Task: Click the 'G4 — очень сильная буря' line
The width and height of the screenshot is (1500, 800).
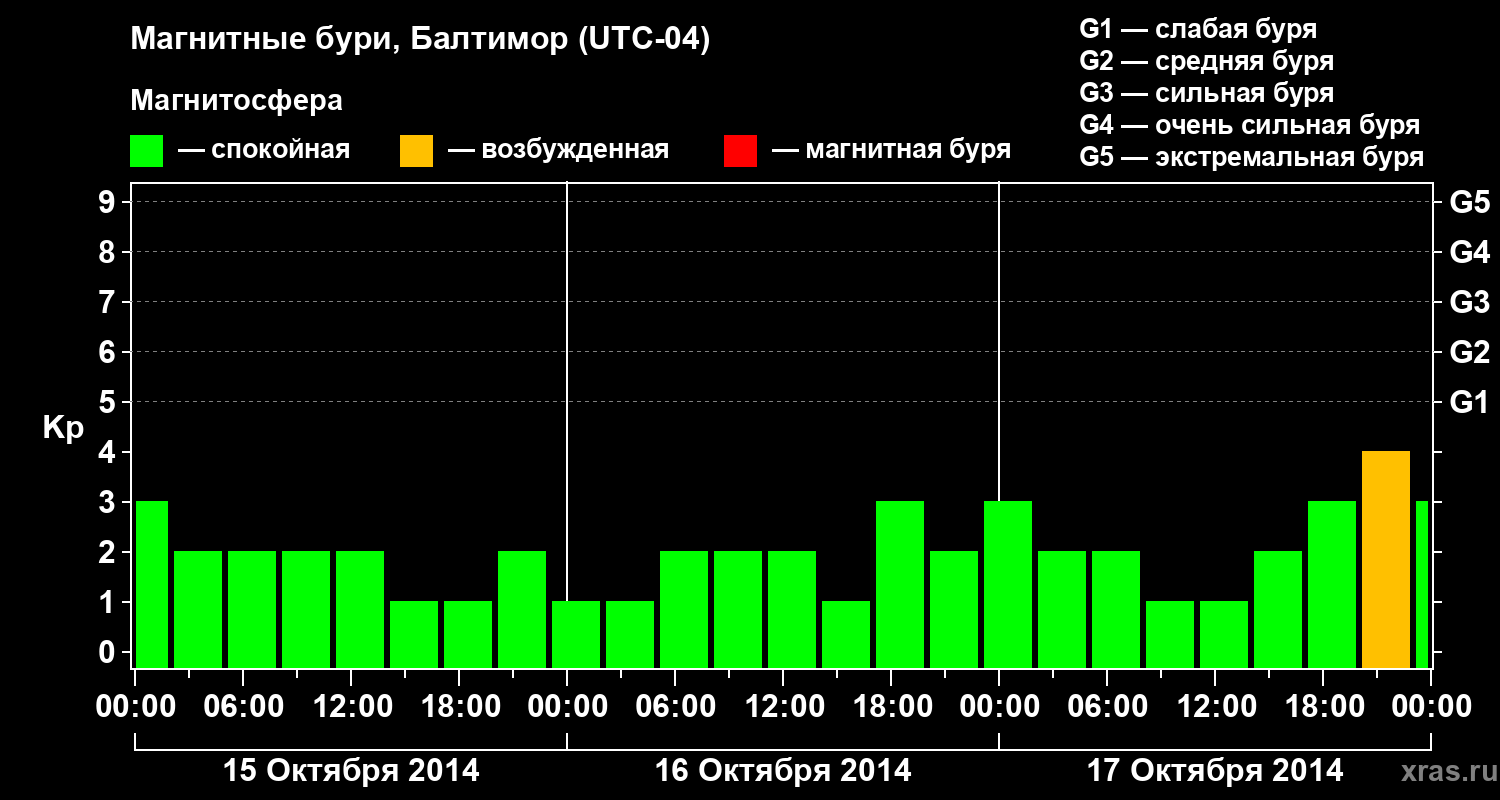Action: [x=1249, y=125]
